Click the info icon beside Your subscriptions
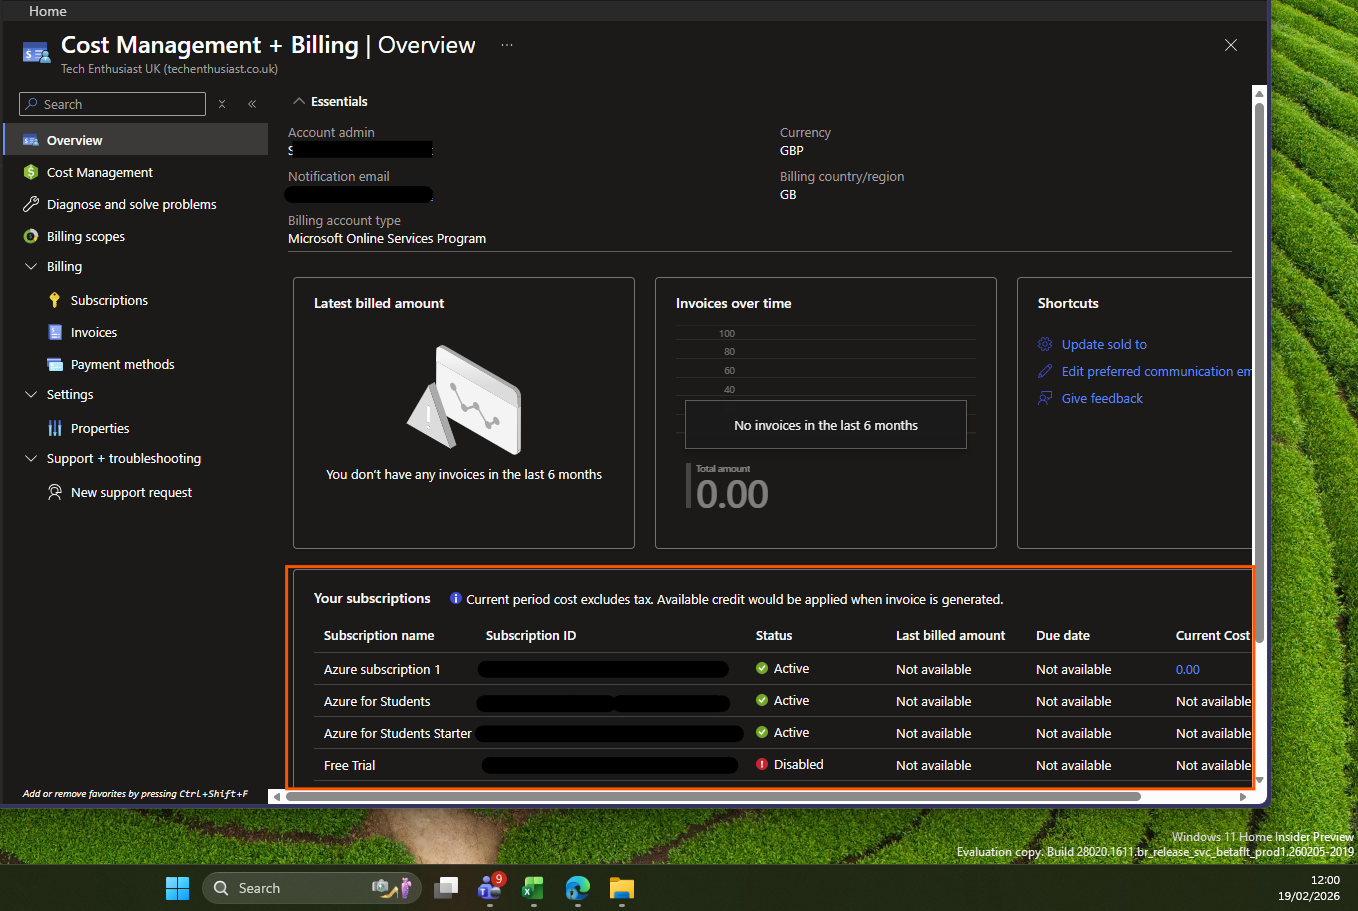 pyautogui.click(x=456, y=598)
